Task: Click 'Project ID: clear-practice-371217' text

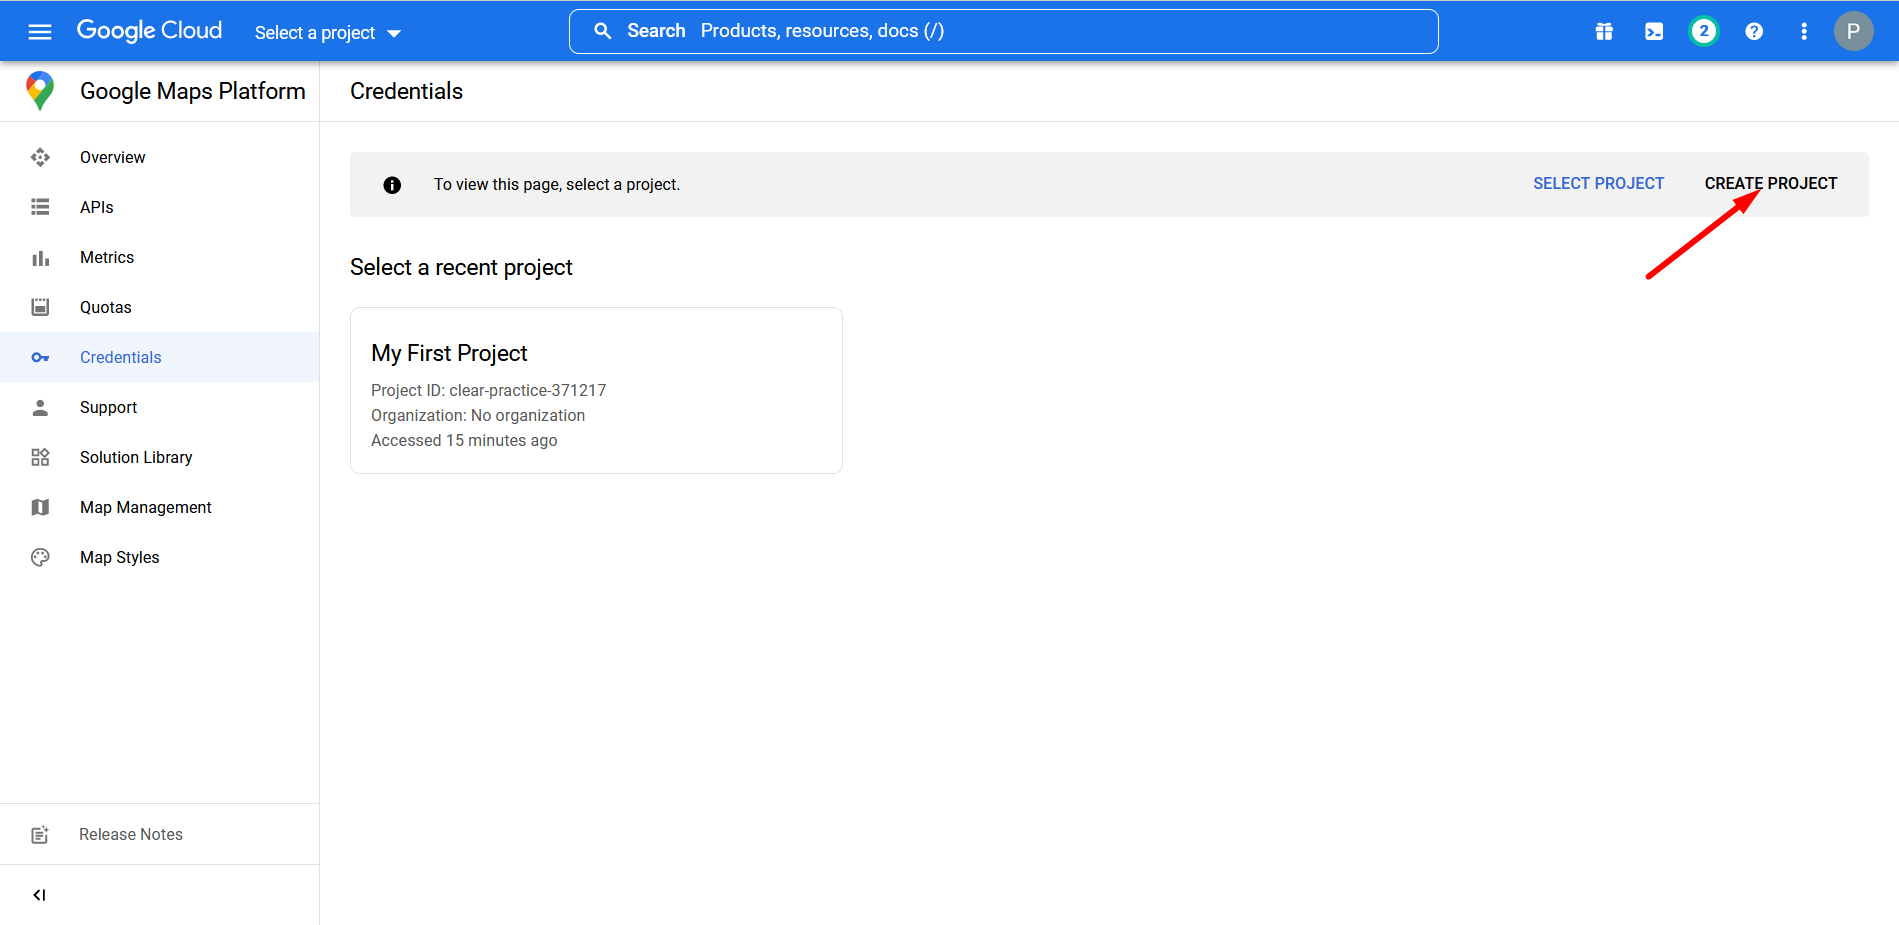Action: pos(488,390)
